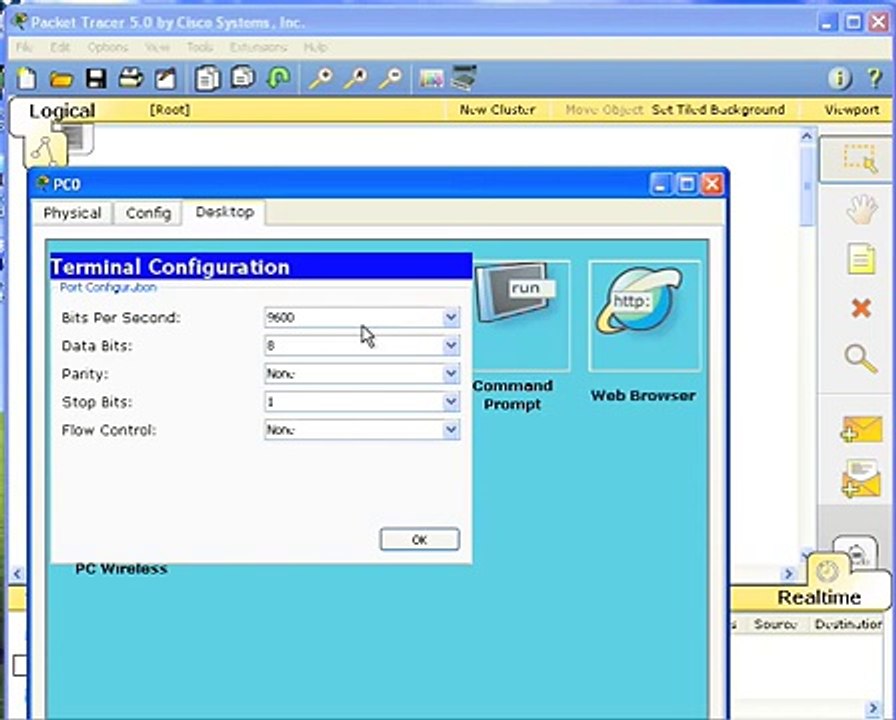Switch to the Logical workspace tab

[62, 111]
